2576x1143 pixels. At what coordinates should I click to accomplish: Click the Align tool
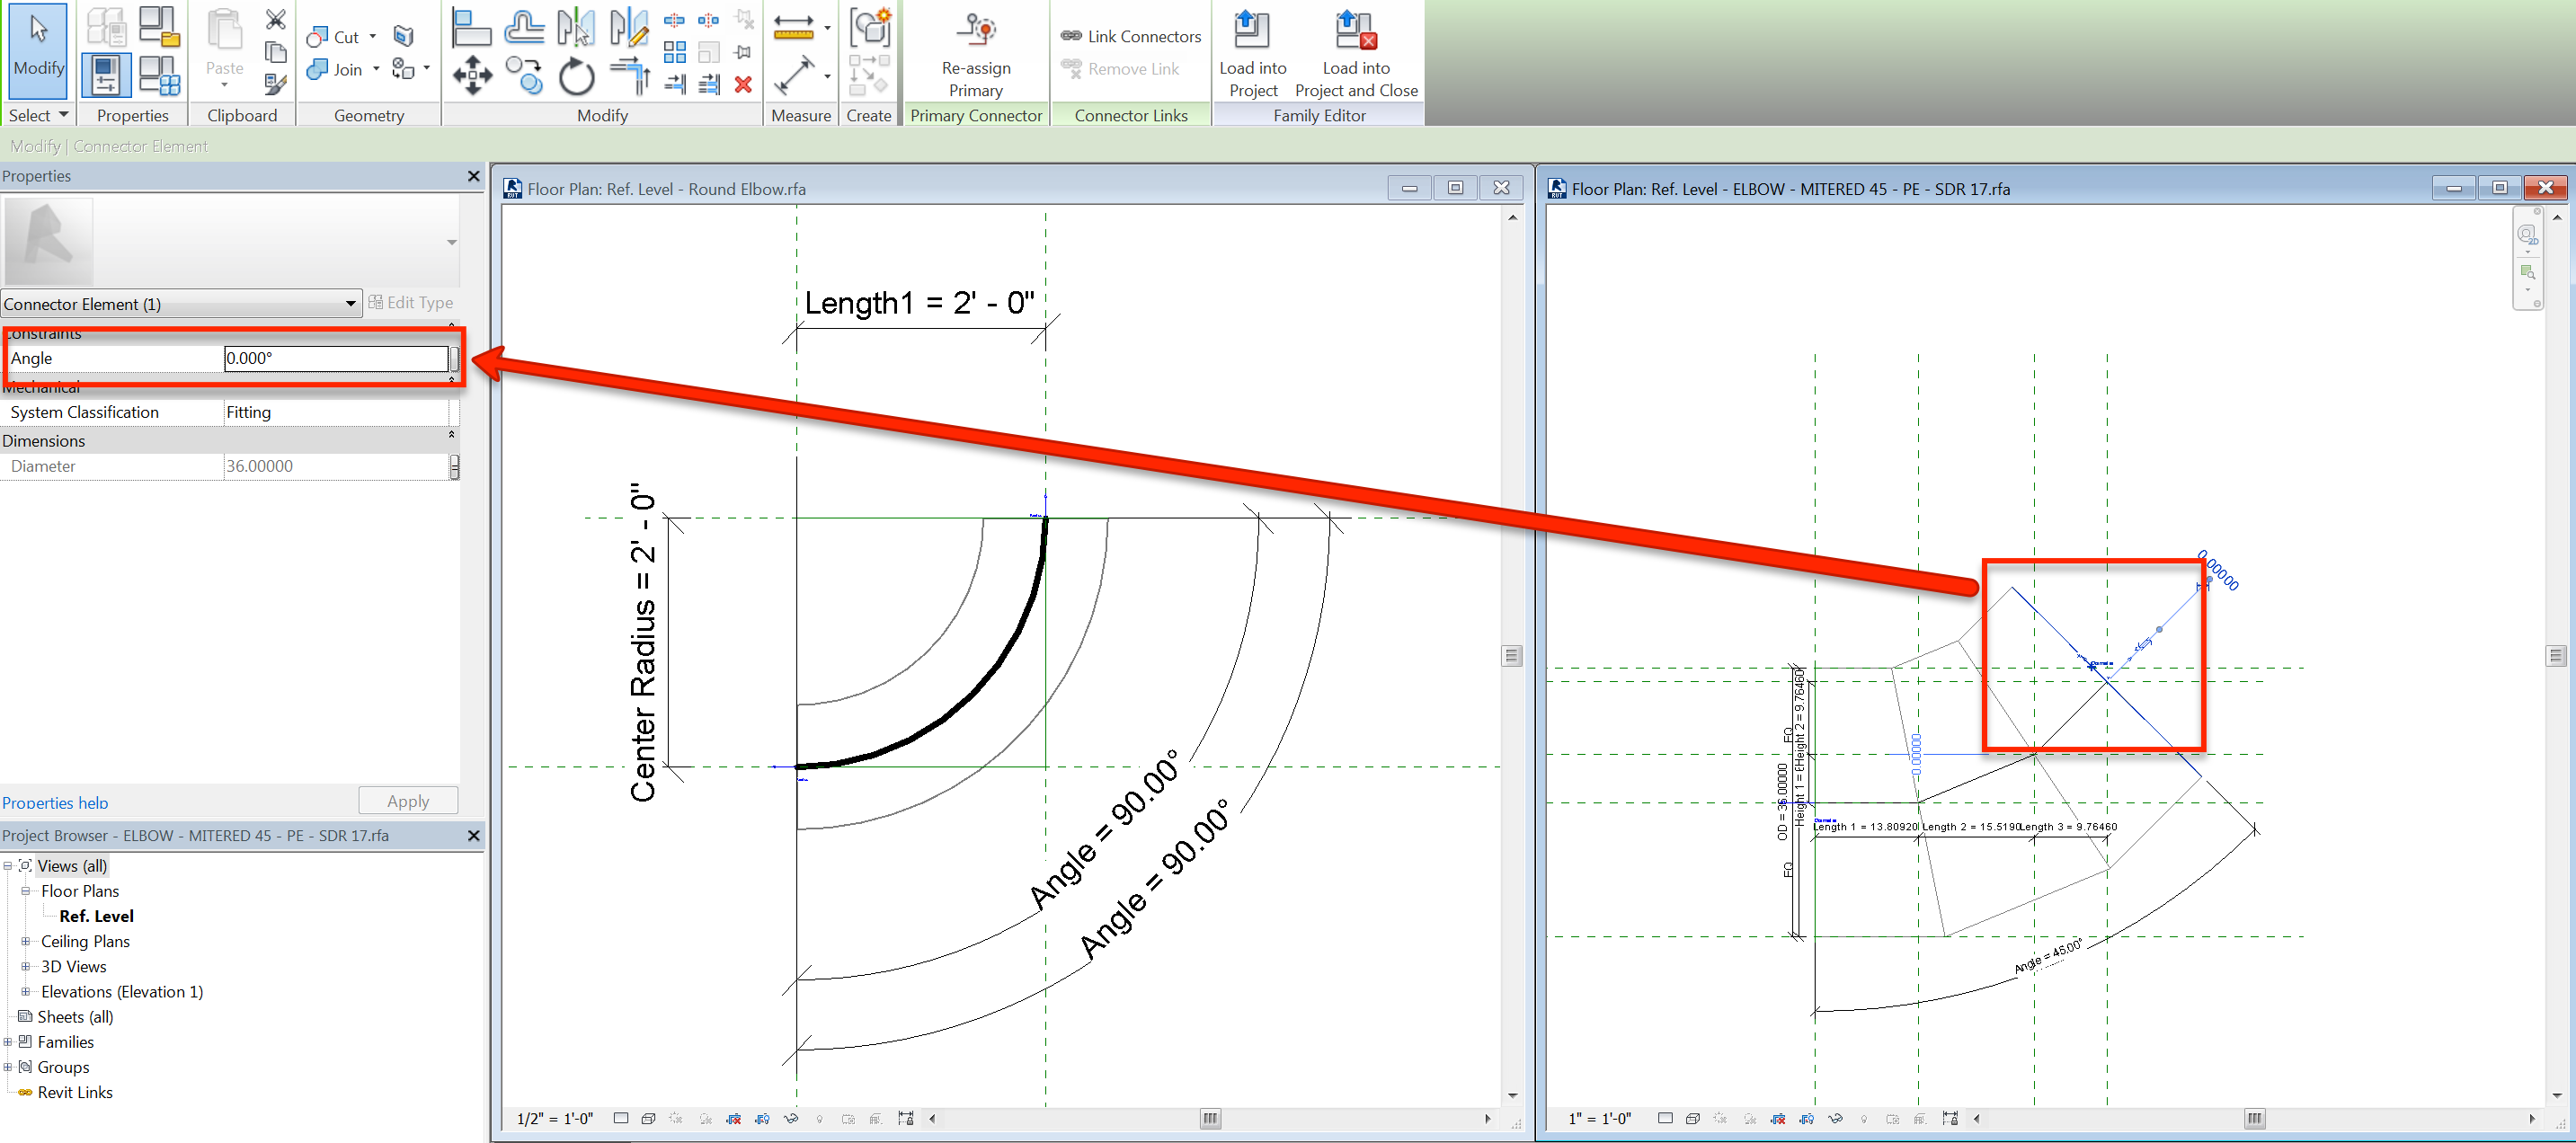(473, 27)
